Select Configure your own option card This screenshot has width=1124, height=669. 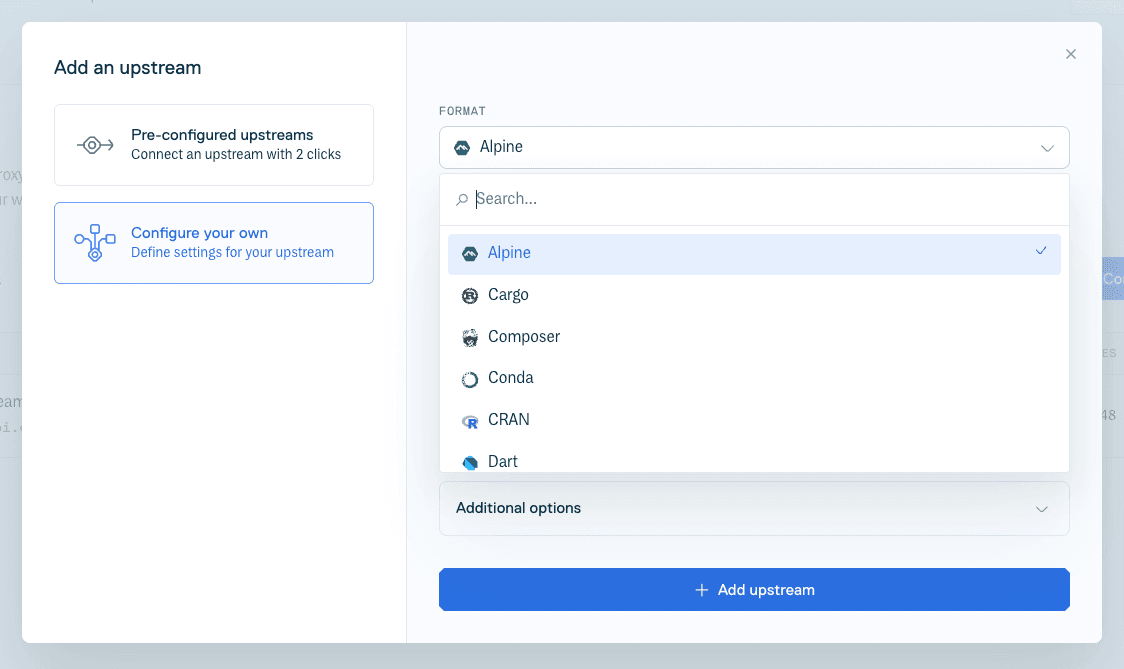pyautogui.click(x=214, y=243)
